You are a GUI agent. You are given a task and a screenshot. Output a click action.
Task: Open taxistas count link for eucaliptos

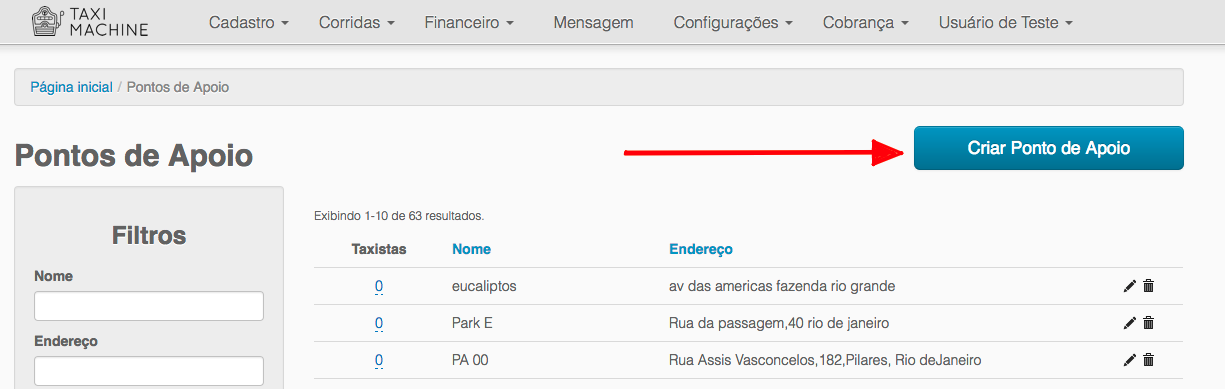point(379,286)
